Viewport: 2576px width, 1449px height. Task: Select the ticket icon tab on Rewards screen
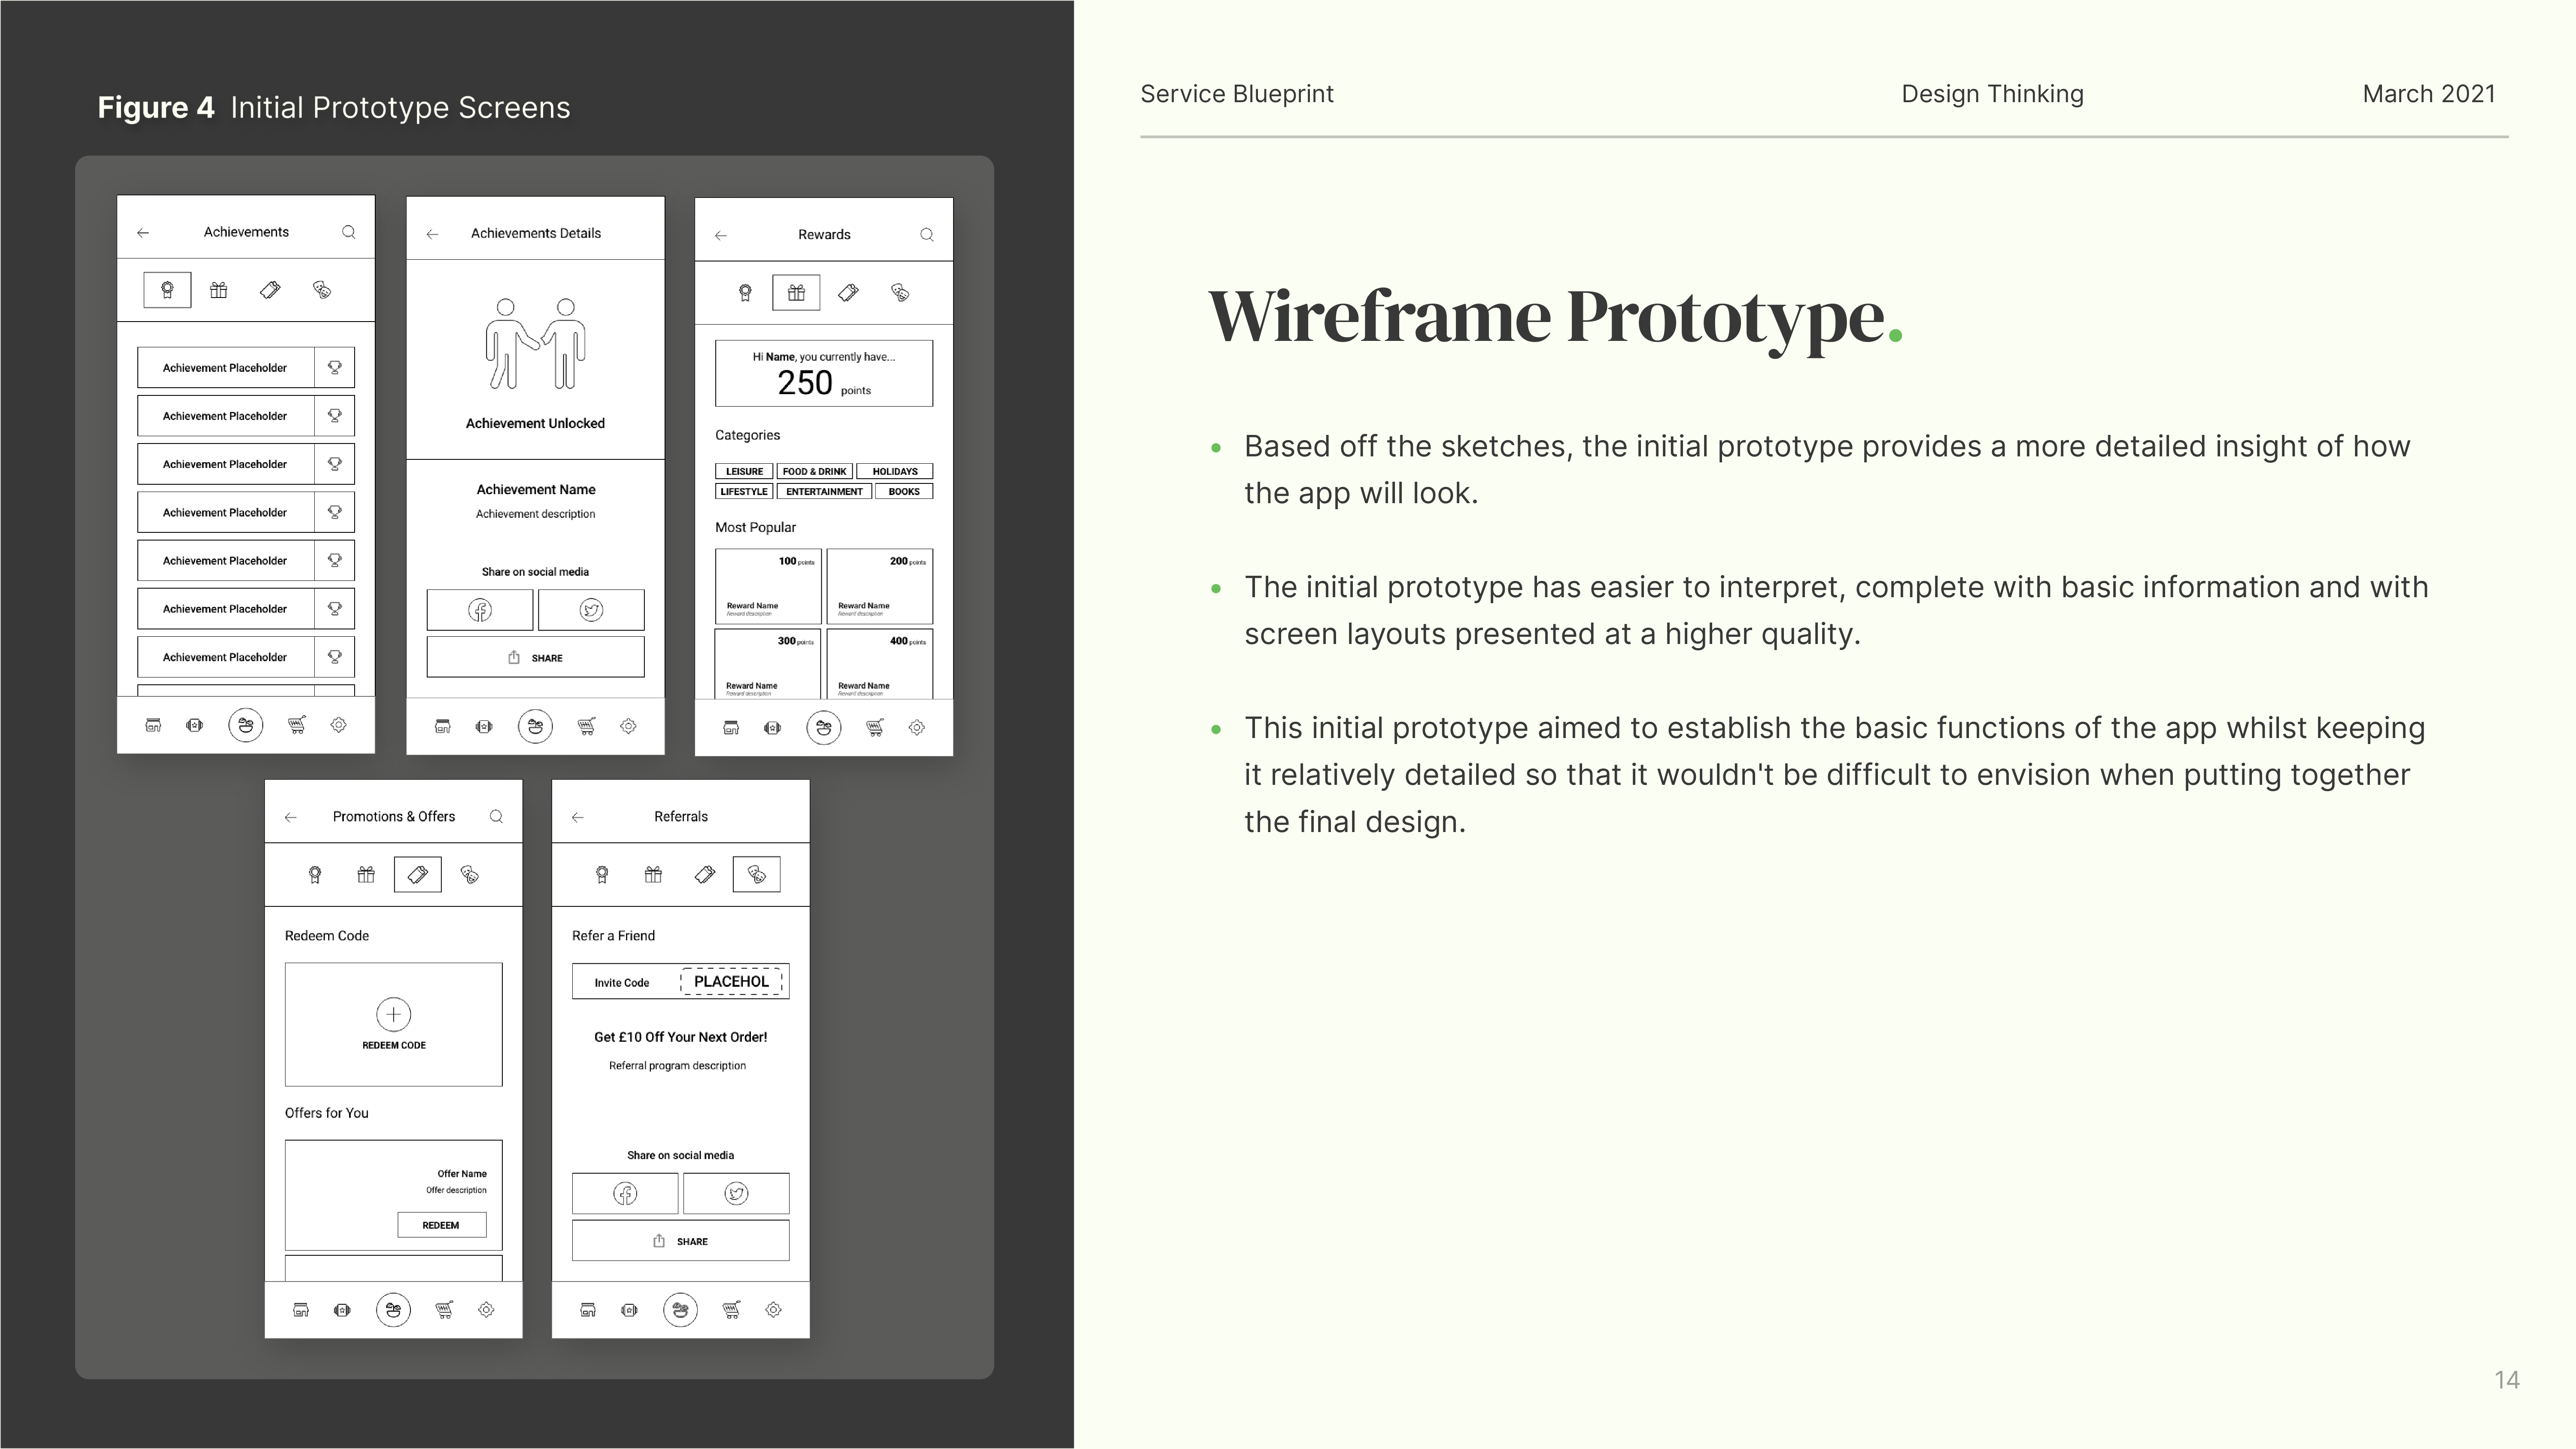pos(848,293)
